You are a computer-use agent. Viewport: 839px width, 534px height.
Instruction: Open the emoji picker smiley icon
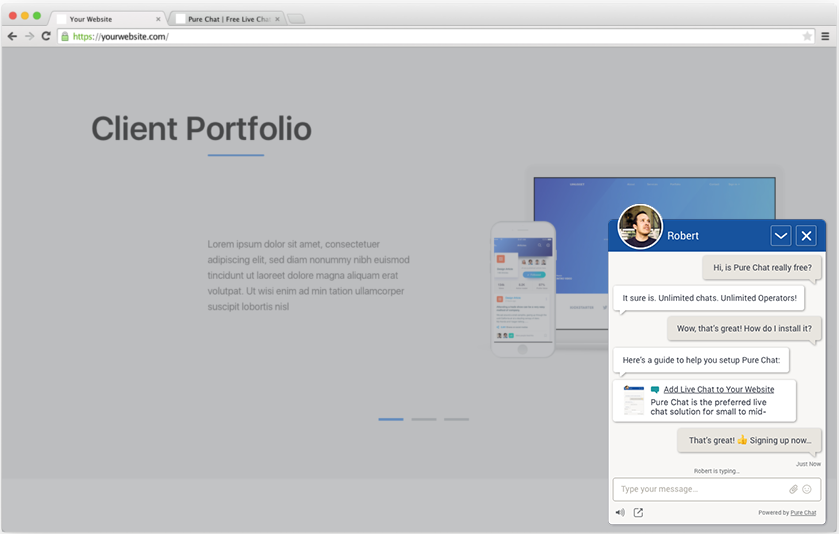[807, 489]
